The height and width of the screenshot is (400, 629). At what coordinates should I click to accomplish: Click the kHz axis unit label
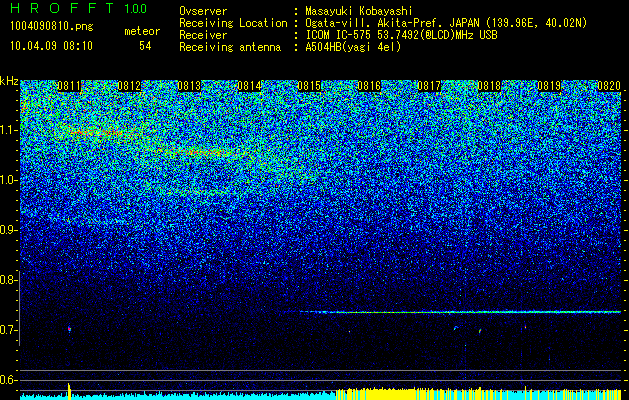coord(9,81)
